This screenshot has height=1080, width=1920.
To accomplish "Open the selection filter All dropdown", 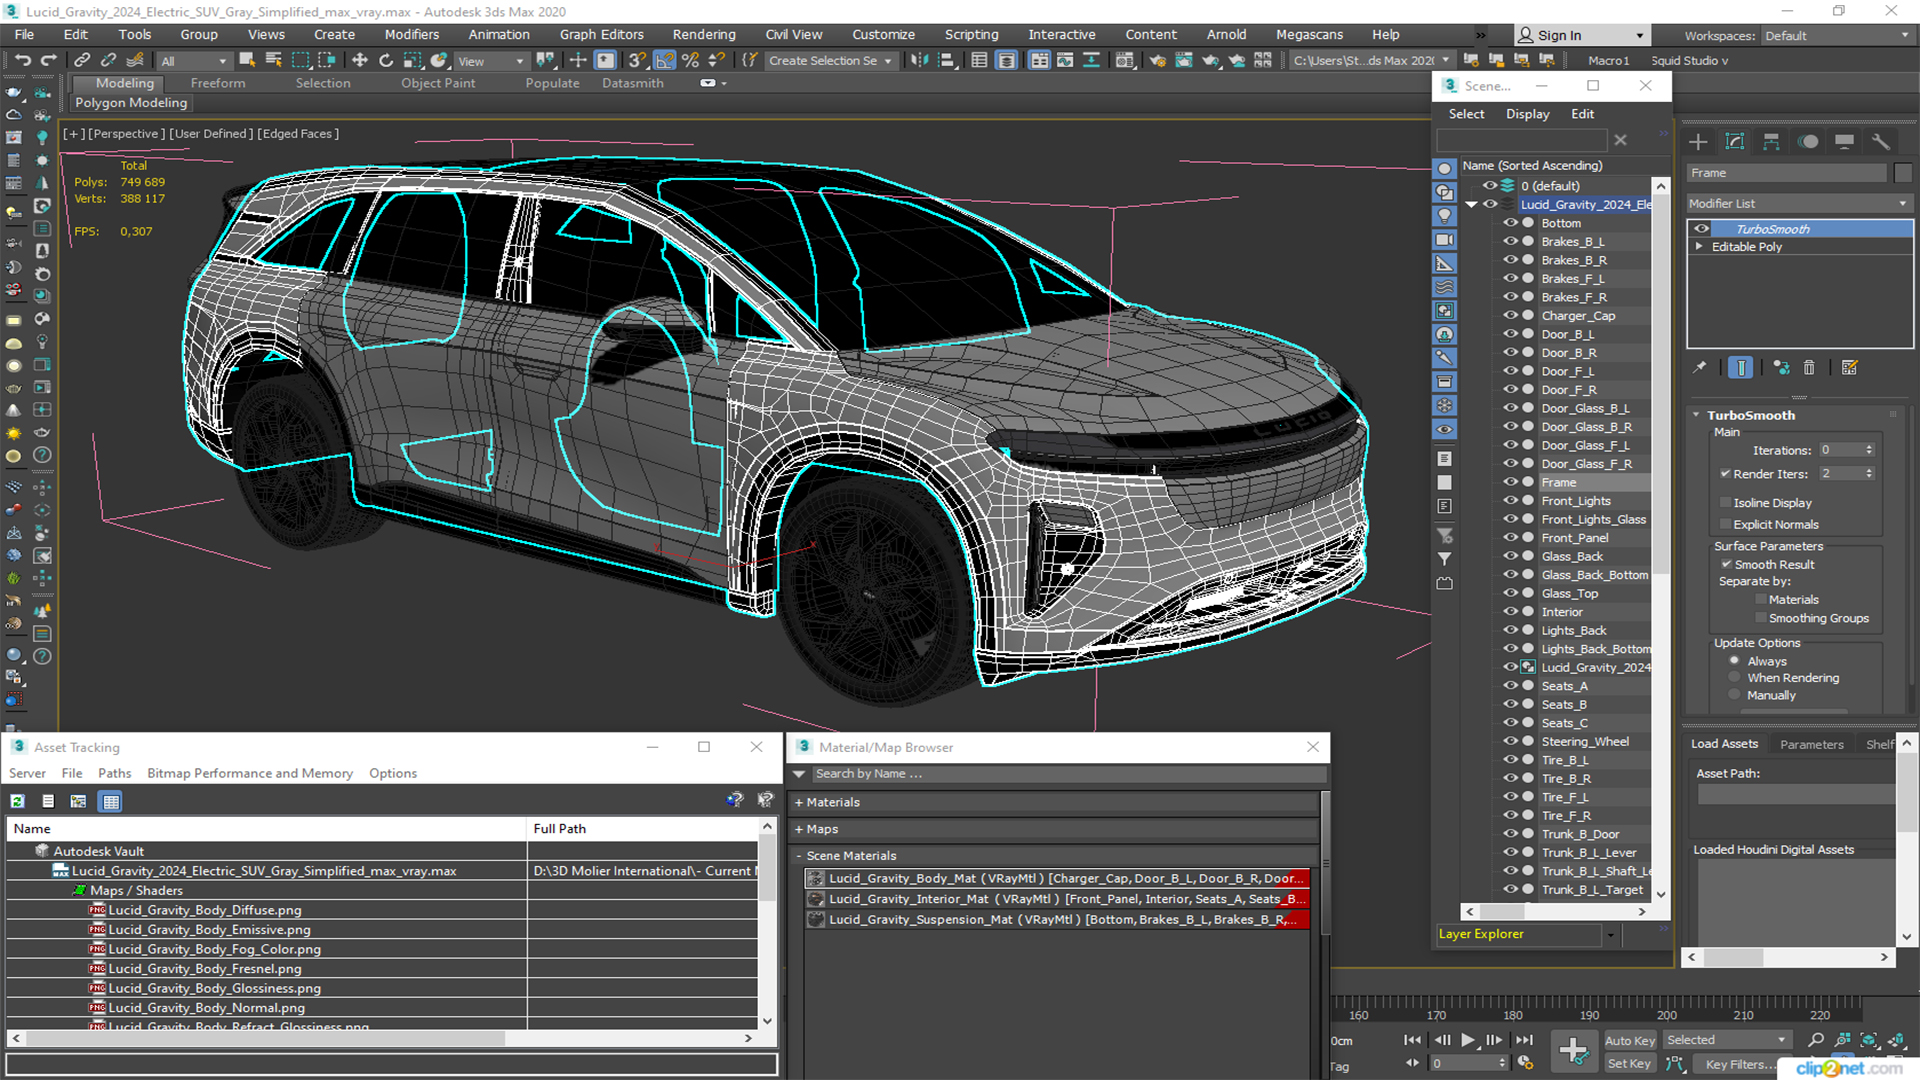I will 194,61.
